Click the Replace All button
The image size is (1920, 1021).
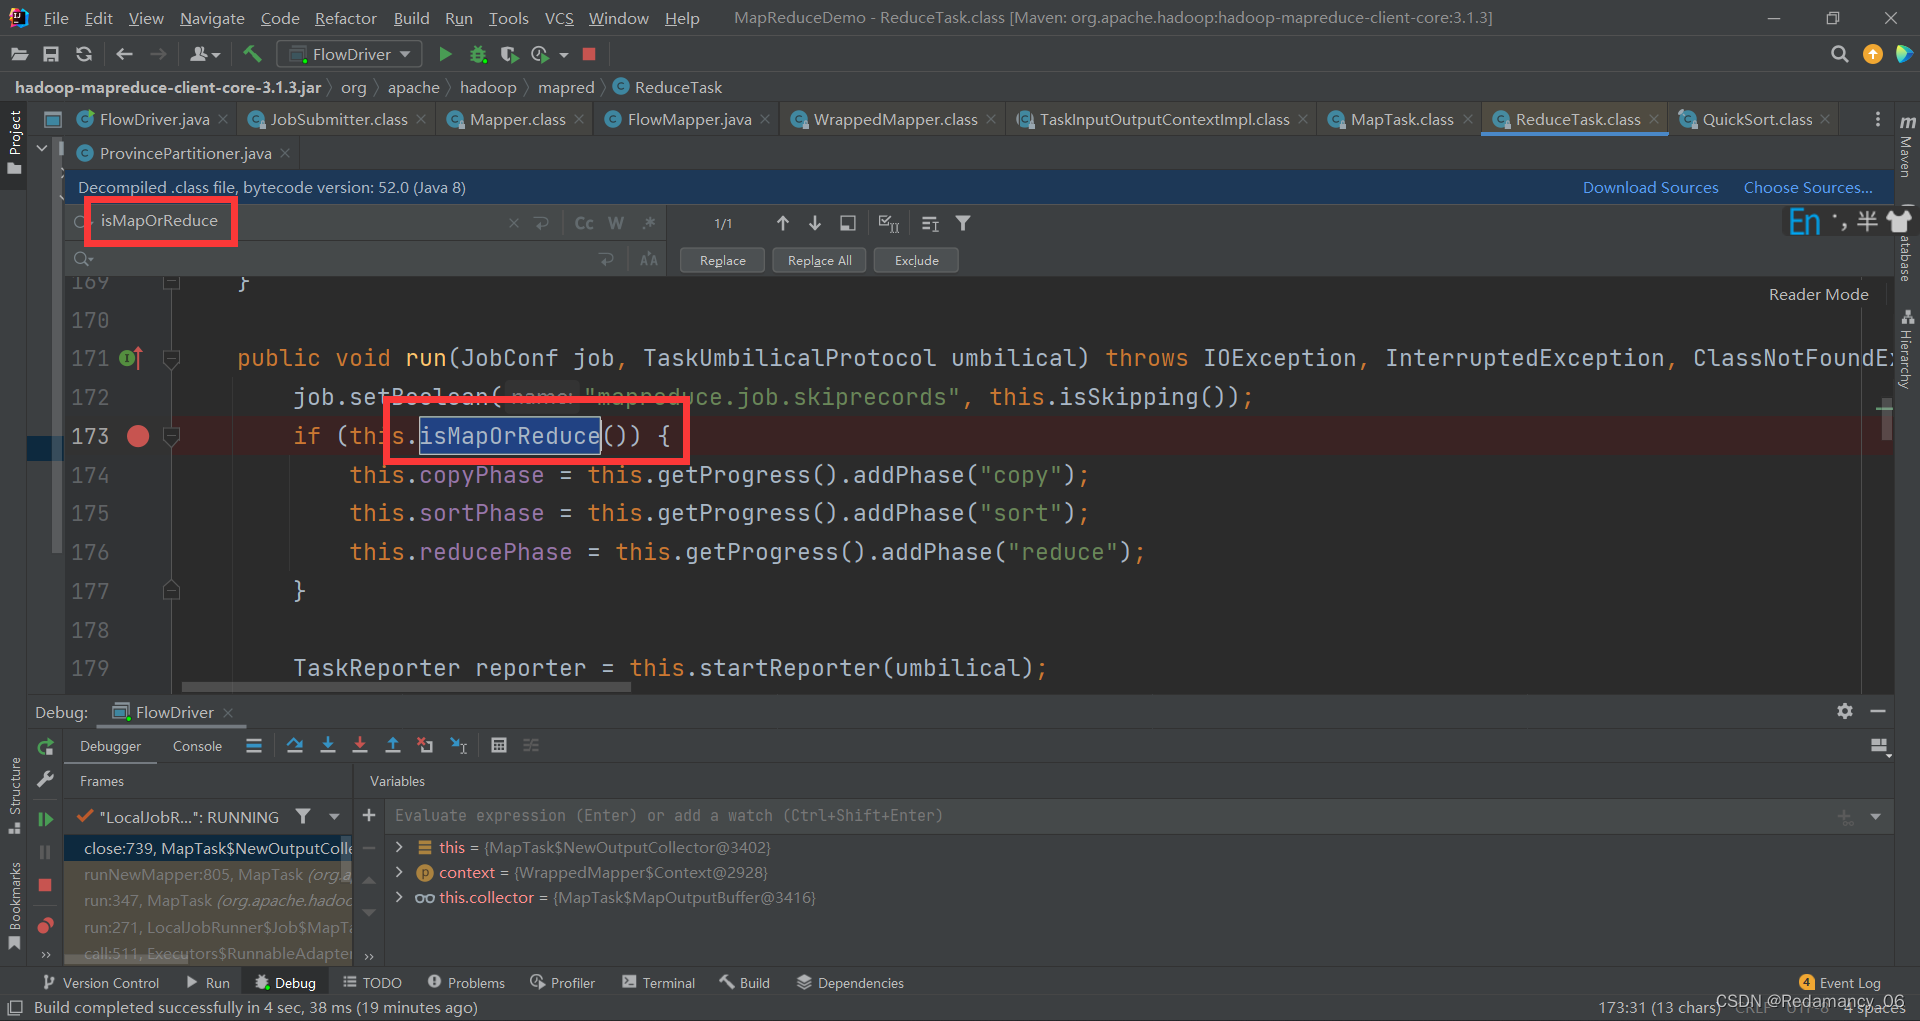point(819,260)
